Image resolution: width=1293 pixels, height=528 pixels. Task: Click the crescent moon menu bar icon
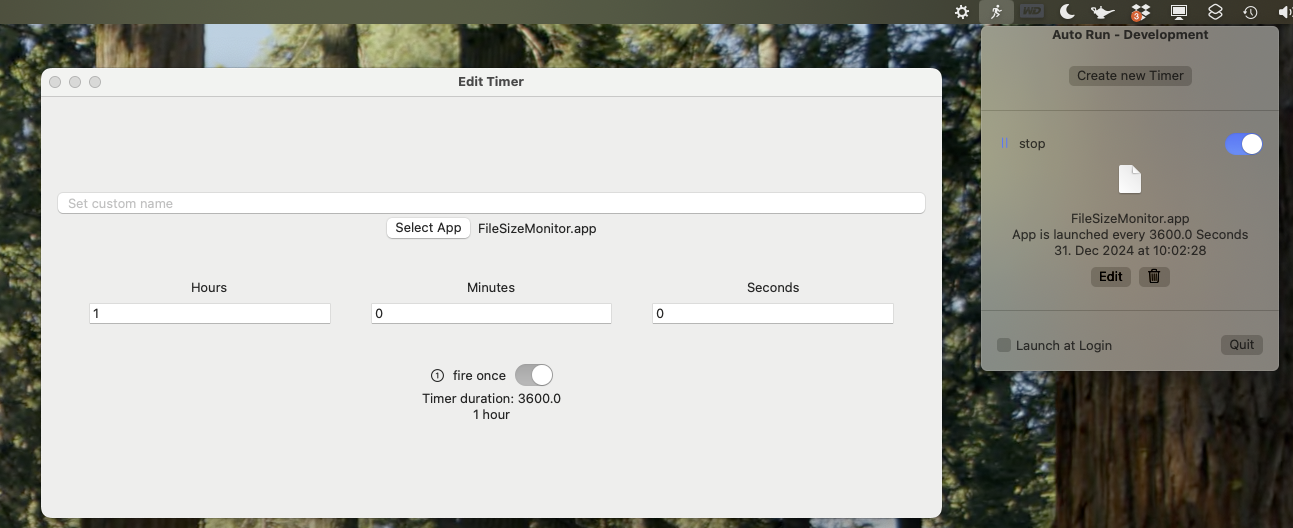click(1067, 12)
